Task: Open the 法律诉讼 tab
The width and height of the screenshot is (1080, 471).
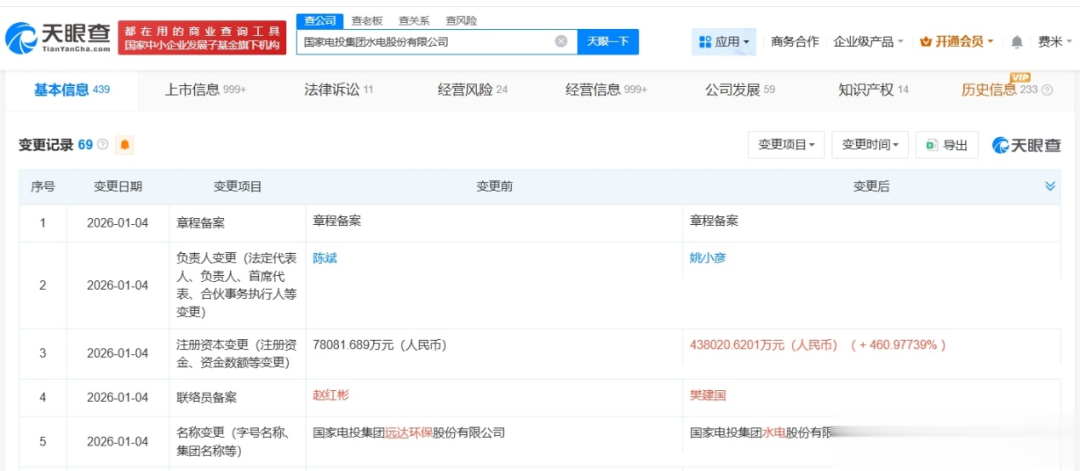Action: tap(339, 90)
